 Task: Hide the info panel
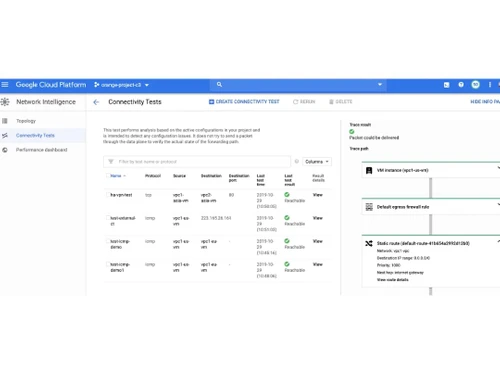(485, 102)
